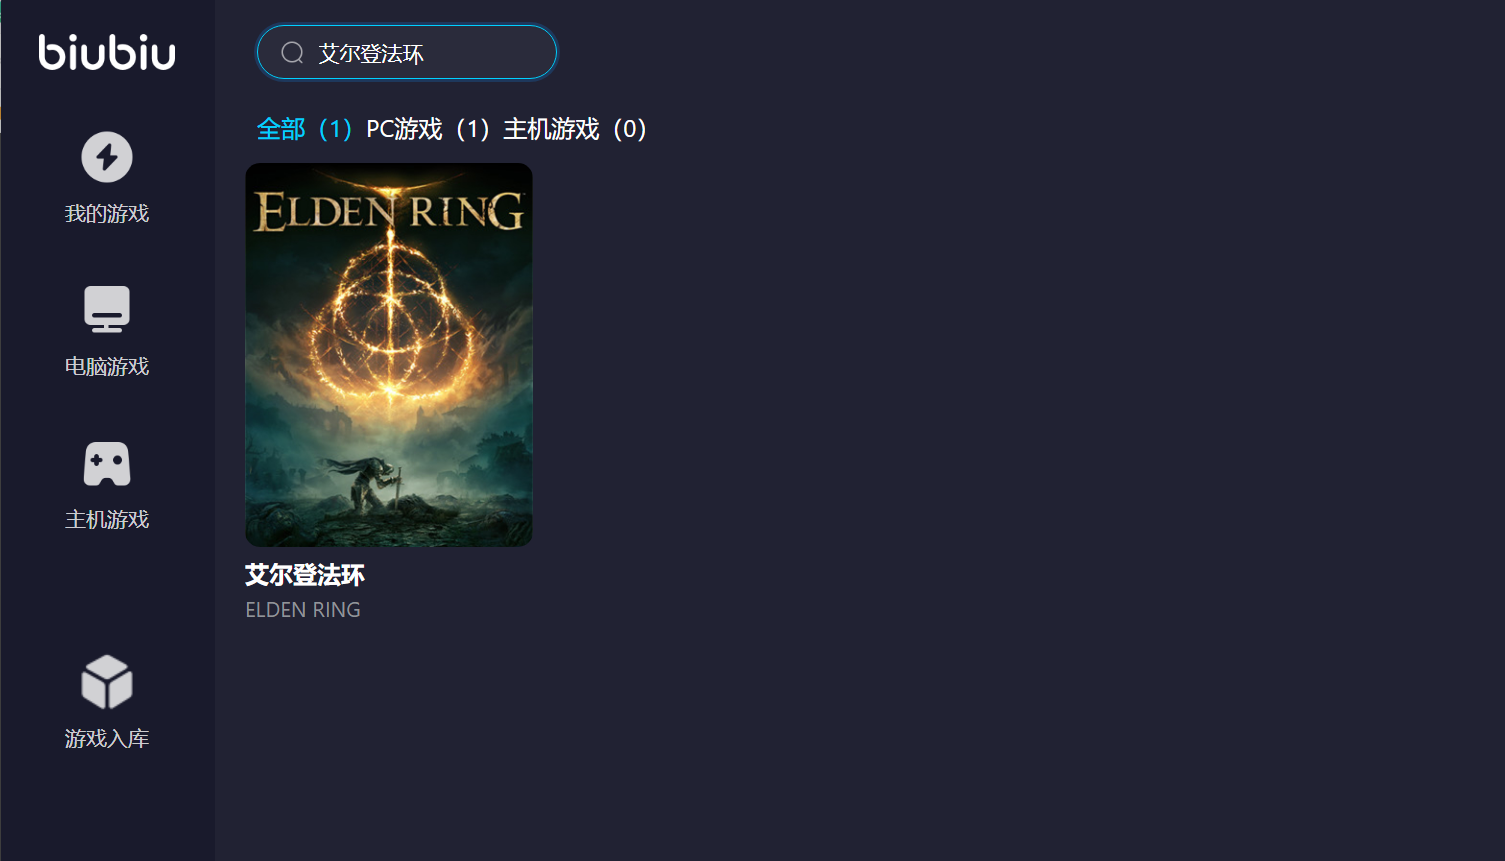Open console games gamepad icon
Image resolution: width=1505 pixels, height=861 pixels.
coord(107,464)
